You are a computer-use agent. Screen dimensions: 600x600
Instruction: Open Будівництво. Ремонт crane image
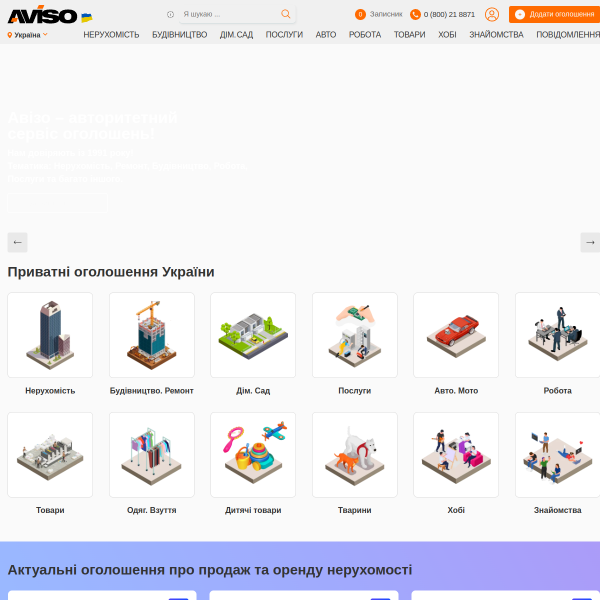coord(152,335)
